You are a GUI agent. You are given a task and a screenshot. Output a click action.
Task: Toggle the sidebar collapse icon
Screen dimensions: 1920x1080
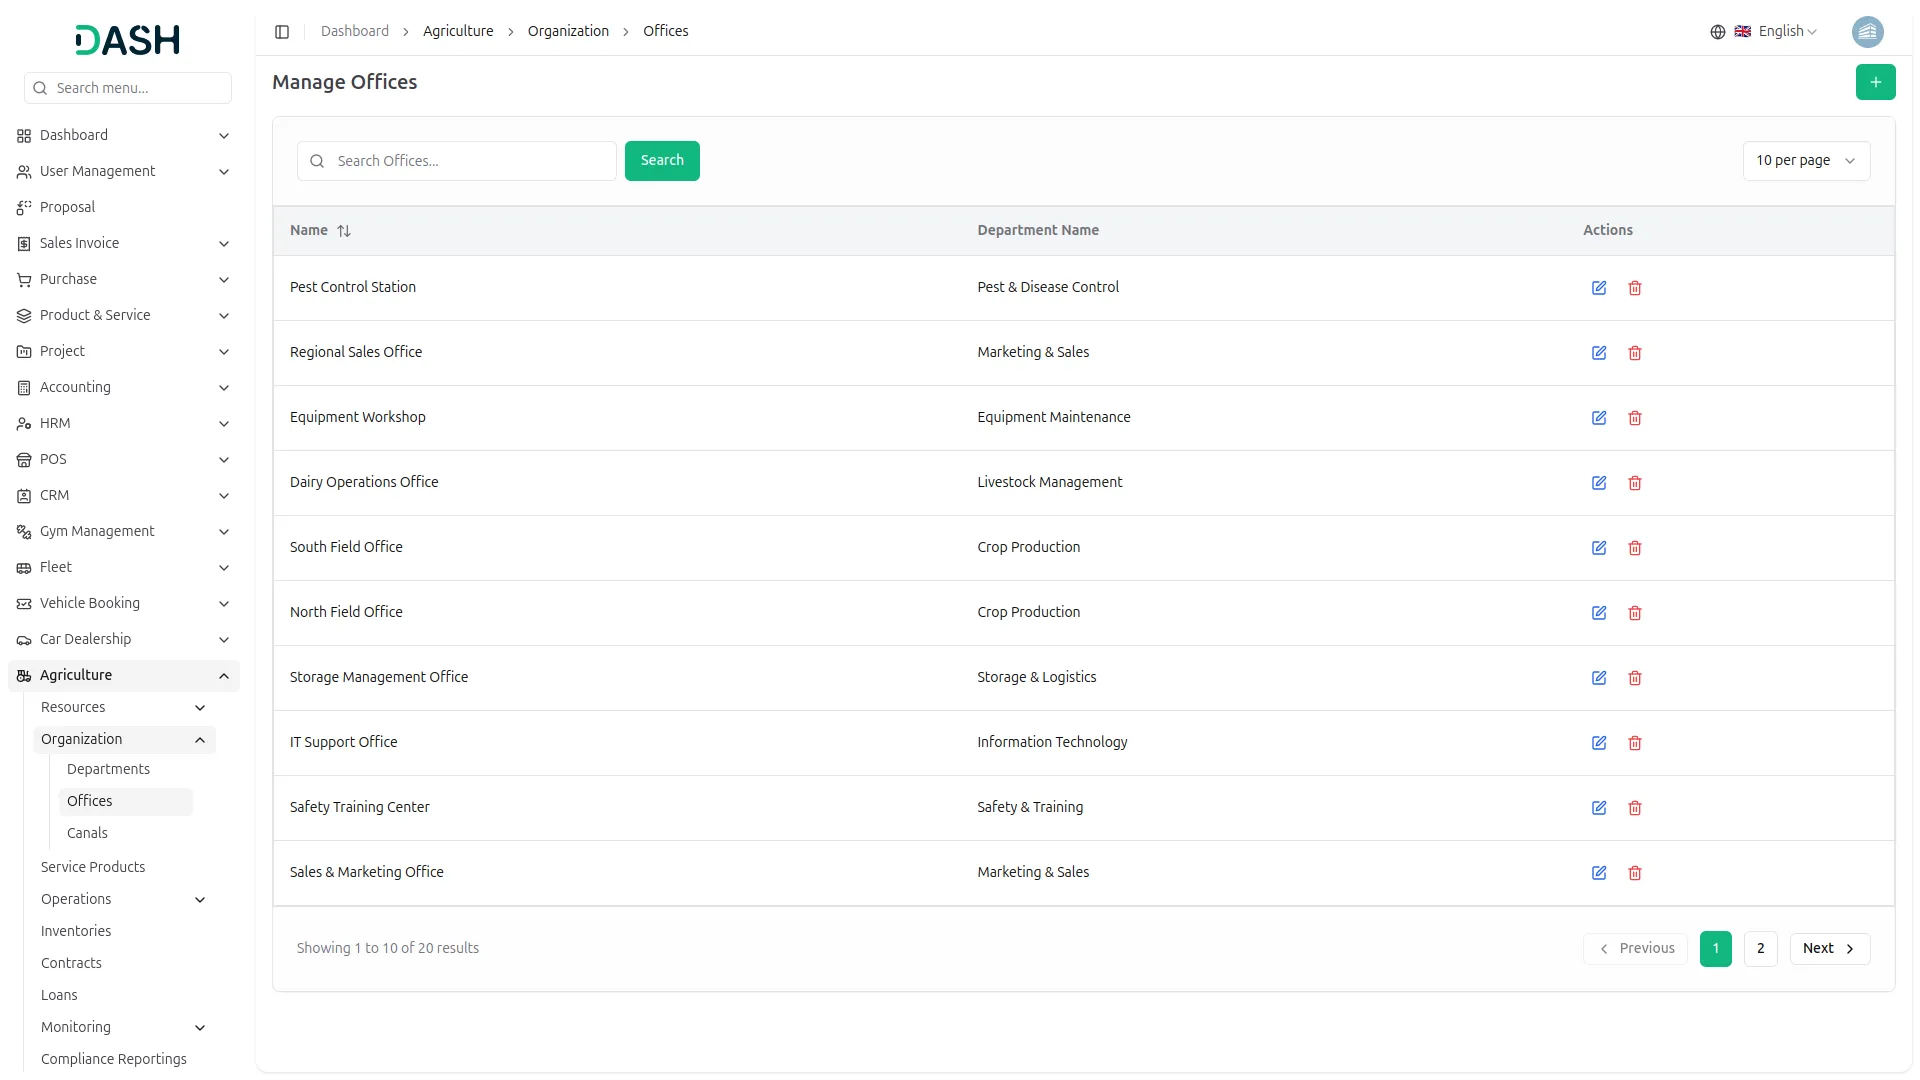[282, 32]
